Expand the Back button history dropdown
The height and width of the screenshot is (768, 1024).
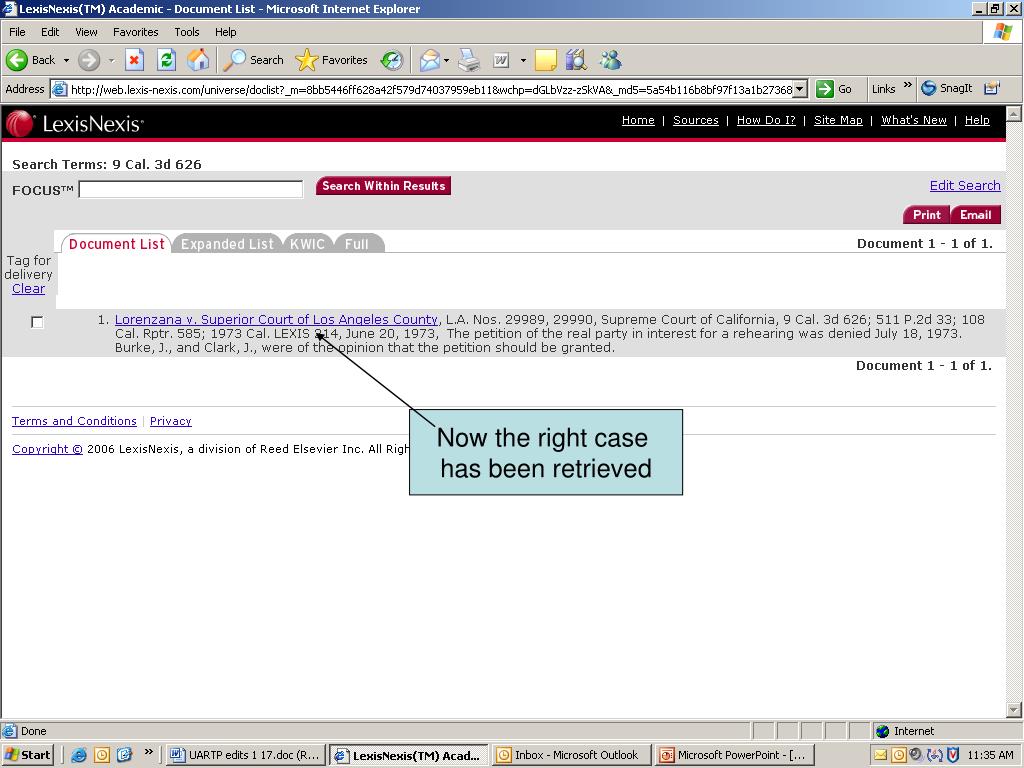pyautogui.click(x=66, y=60)
